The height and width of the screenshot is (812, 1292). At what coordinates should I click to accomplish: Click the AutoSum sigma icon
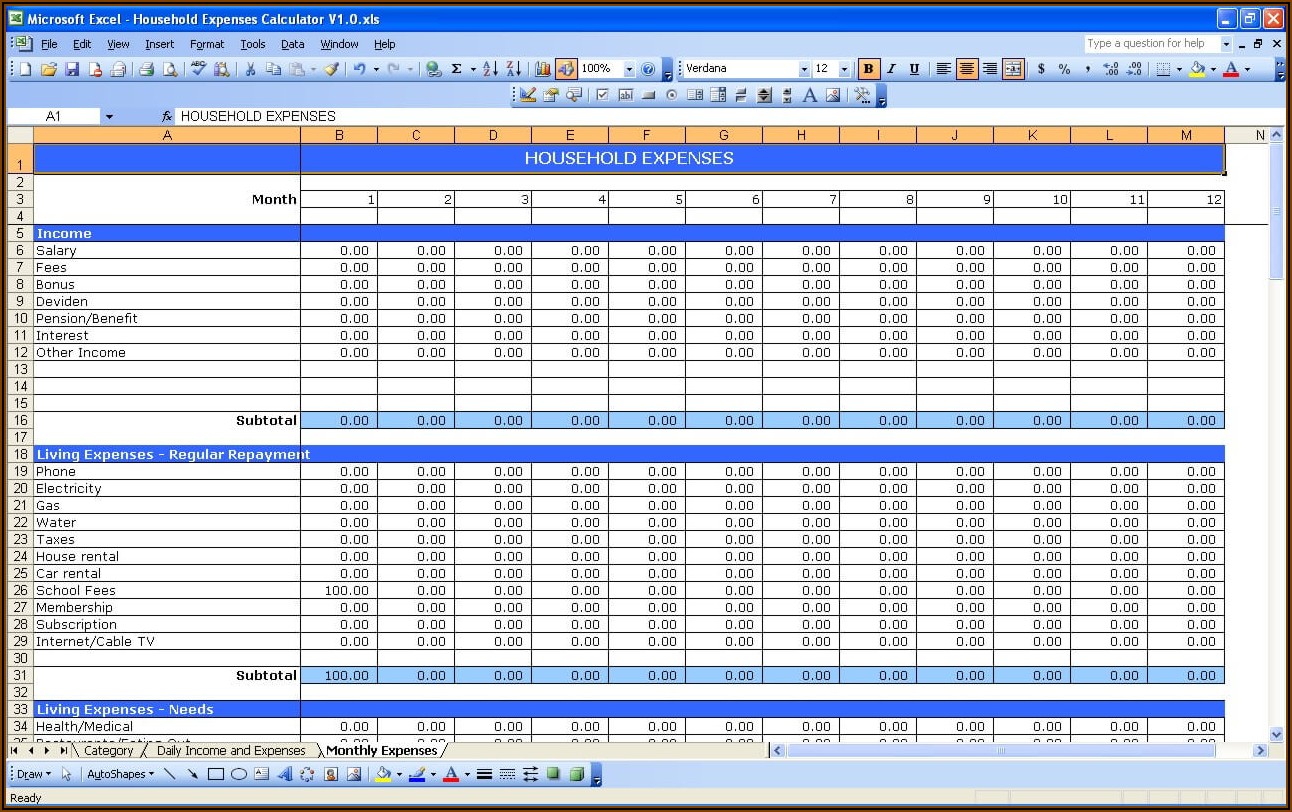(457, 69)
